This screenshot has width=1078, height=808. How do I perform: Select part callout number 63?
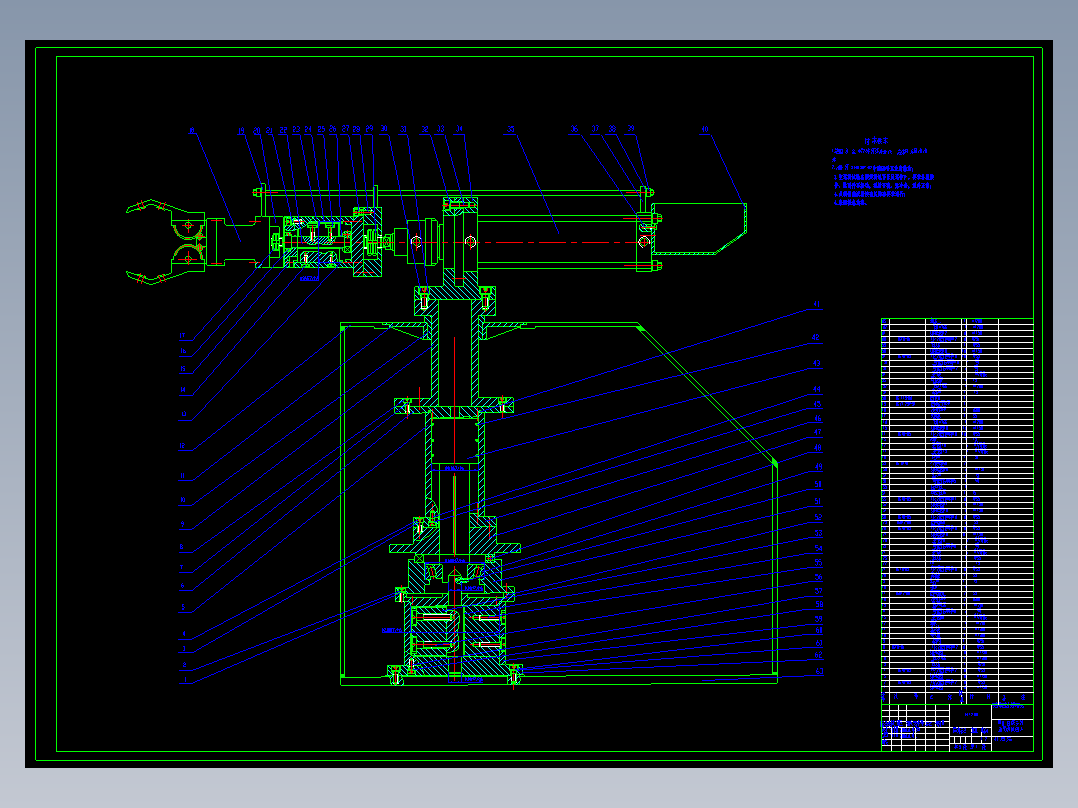[x=819, y=672]
